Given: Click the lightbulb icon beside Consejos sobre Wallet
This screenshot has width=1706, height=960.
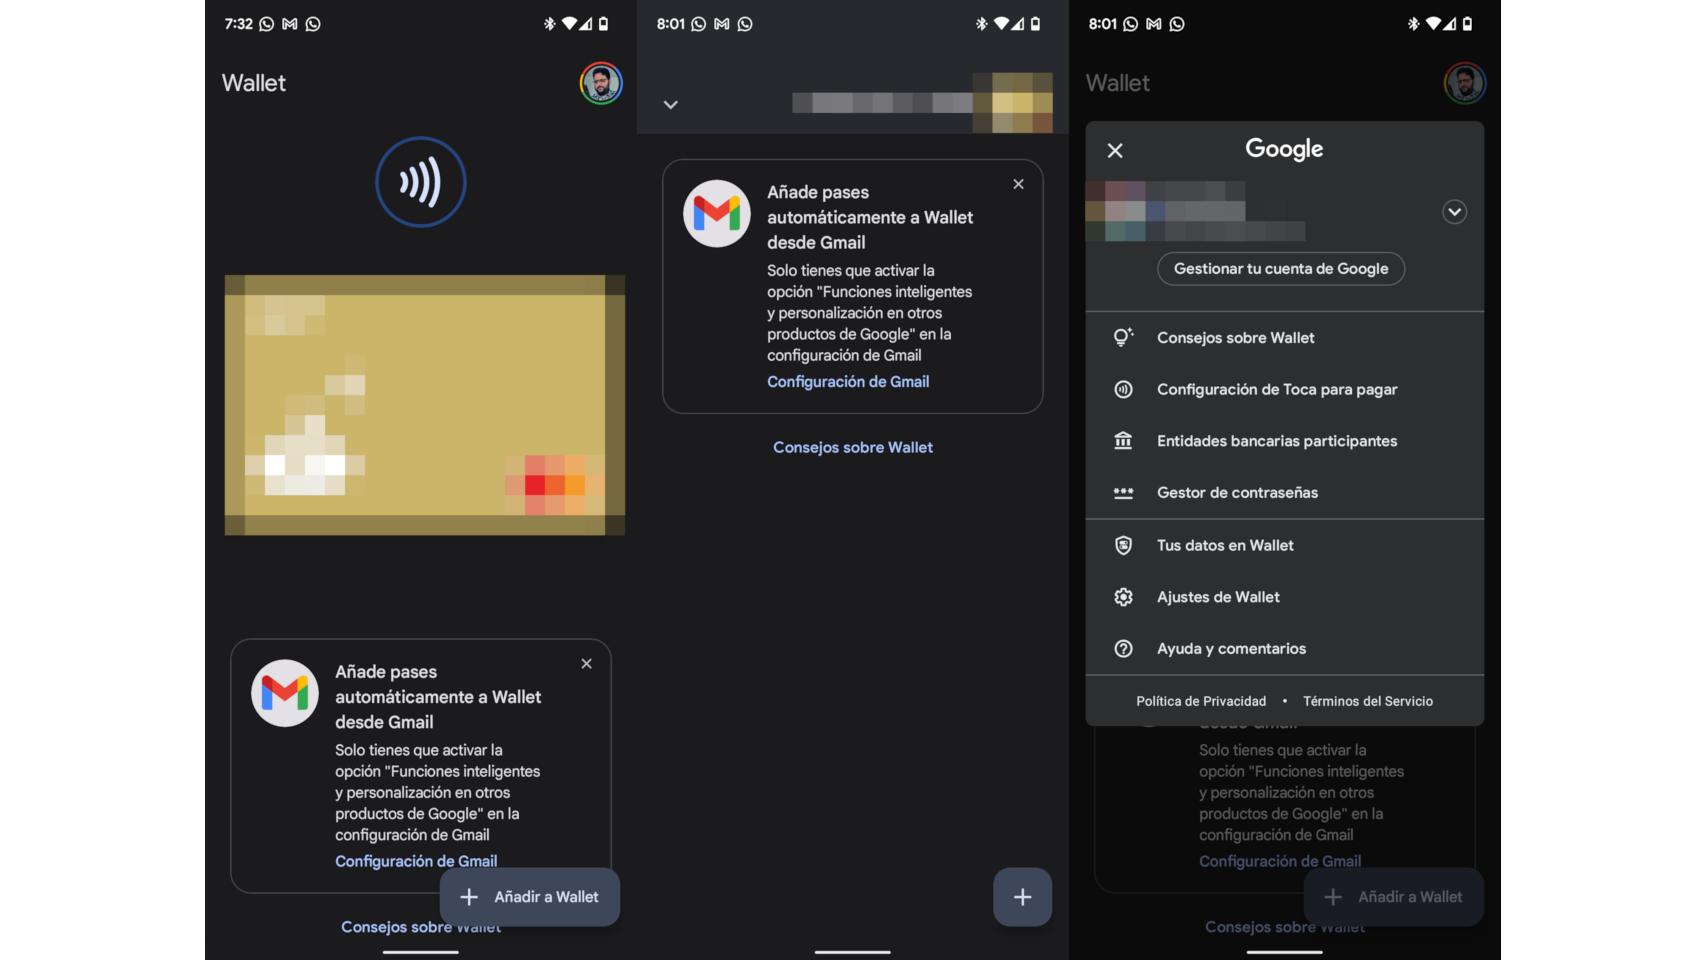Looking at the screenshot, I should (1124, 337).
